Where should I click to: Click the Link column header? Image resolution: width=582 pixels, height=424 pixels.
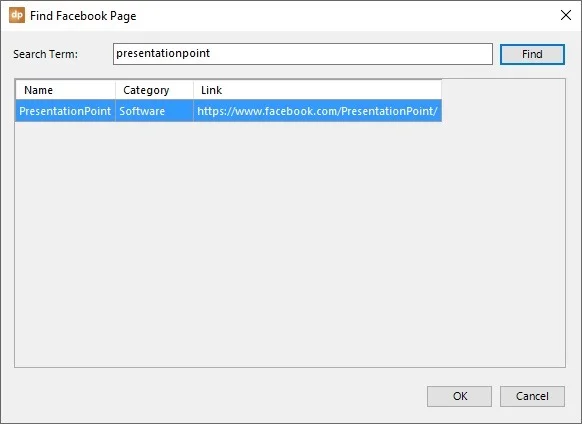click(x=317, y=90)
